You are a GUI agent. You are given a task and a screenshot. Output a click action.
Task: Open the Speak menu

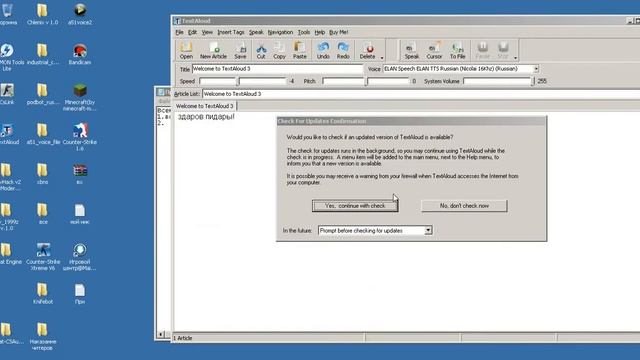[x=256, y=32]
